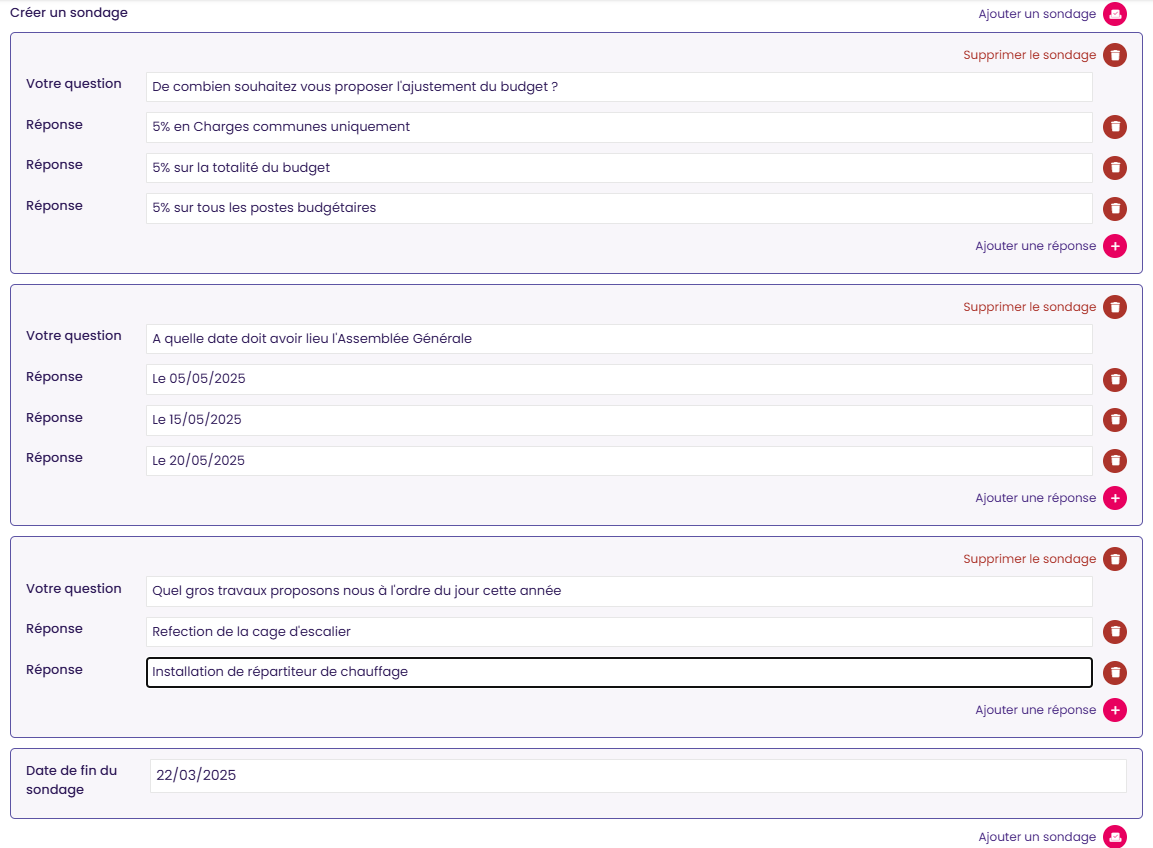The width and height of the screenshot is (1153, 848).
Task: Click the plus icon to add an answer to the budget survey
Action: [x=1115, y=246]
